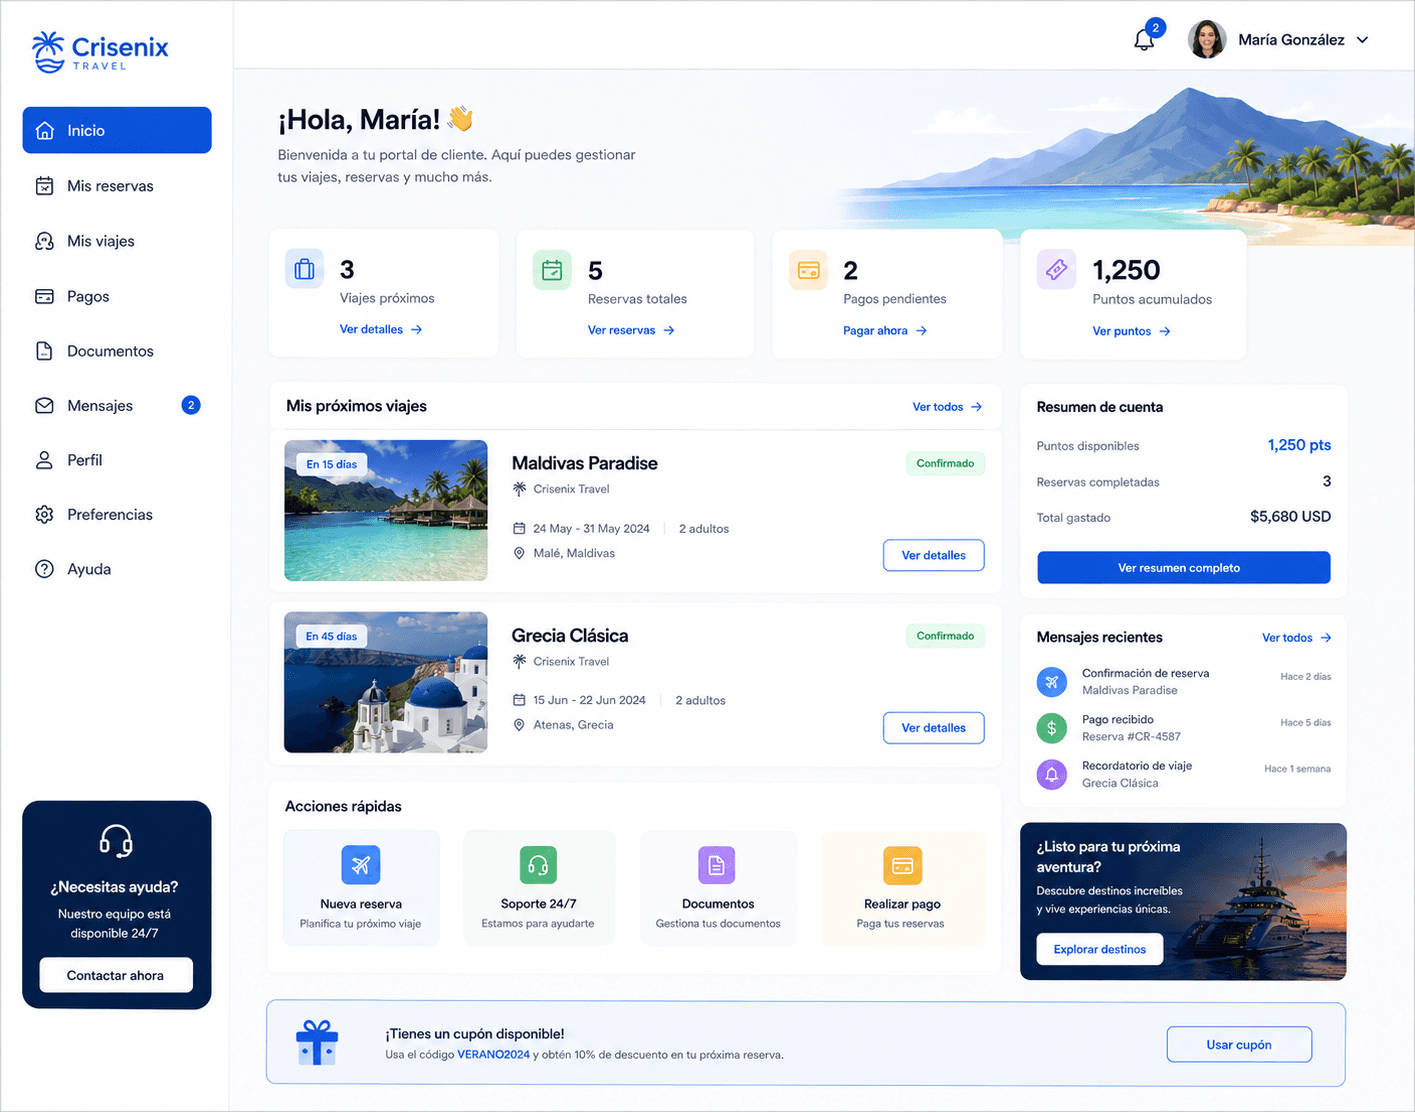1415x1112 pixels.
Task: Click the card icon for Pagos pendientes
Action: (x=808, y=270)
